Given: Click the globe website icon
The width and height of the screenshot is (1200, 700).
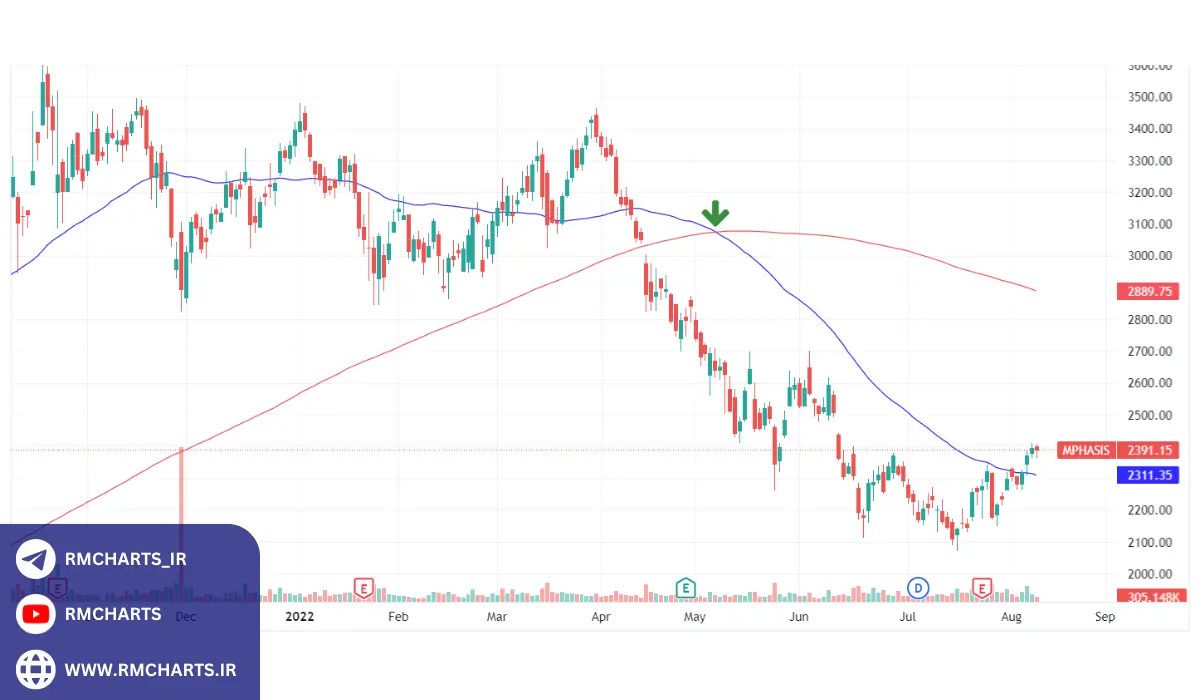Looking at the screenshot, I should (36, 669).
